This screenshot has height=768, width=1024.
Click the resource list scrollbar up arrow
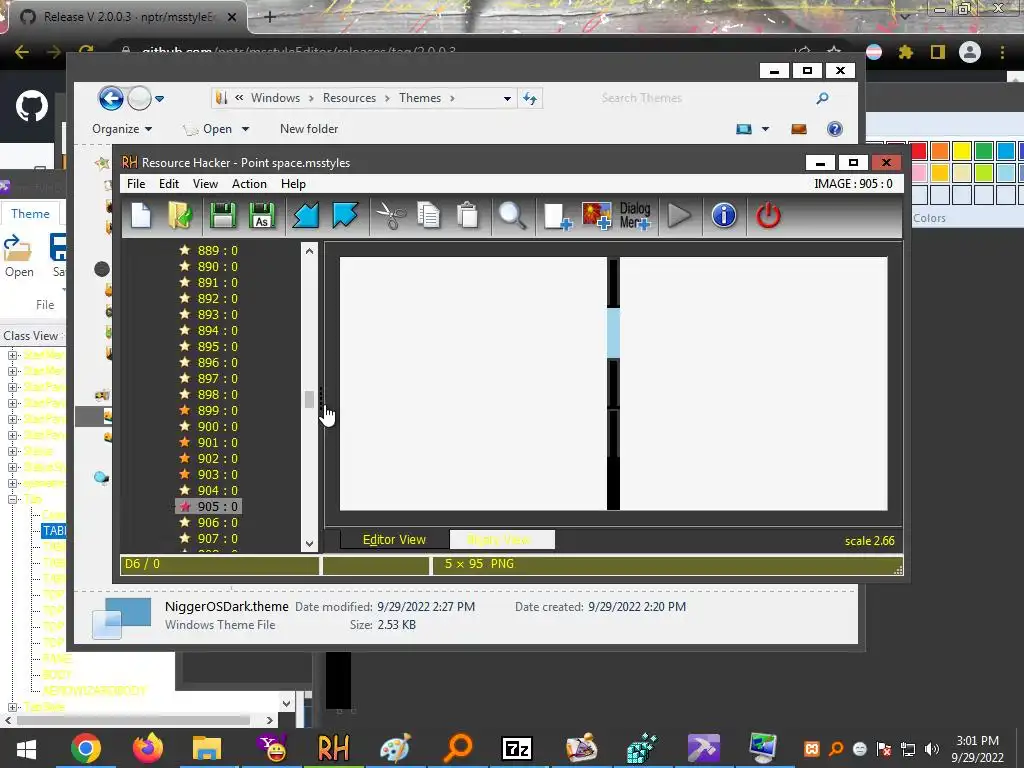pos(310,251)
